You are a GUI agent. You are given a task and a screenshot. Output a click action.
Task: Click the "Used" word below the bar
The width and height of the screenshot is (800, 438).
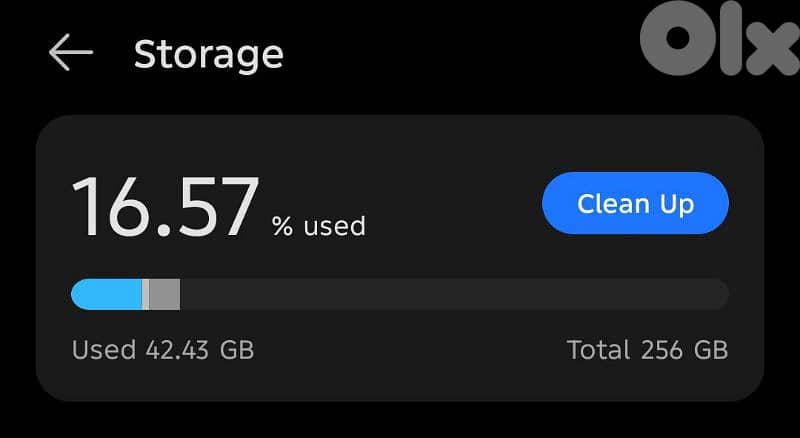tap(103, 350)
